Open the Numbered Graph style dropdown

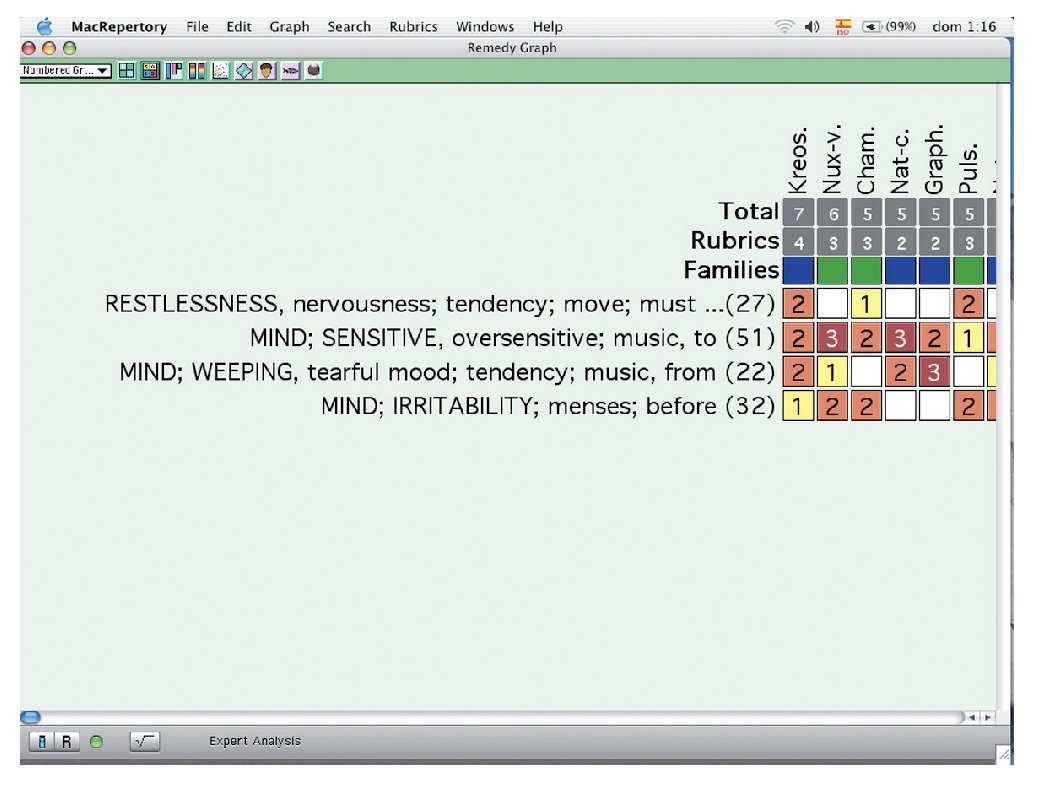(x=66, y=71)
